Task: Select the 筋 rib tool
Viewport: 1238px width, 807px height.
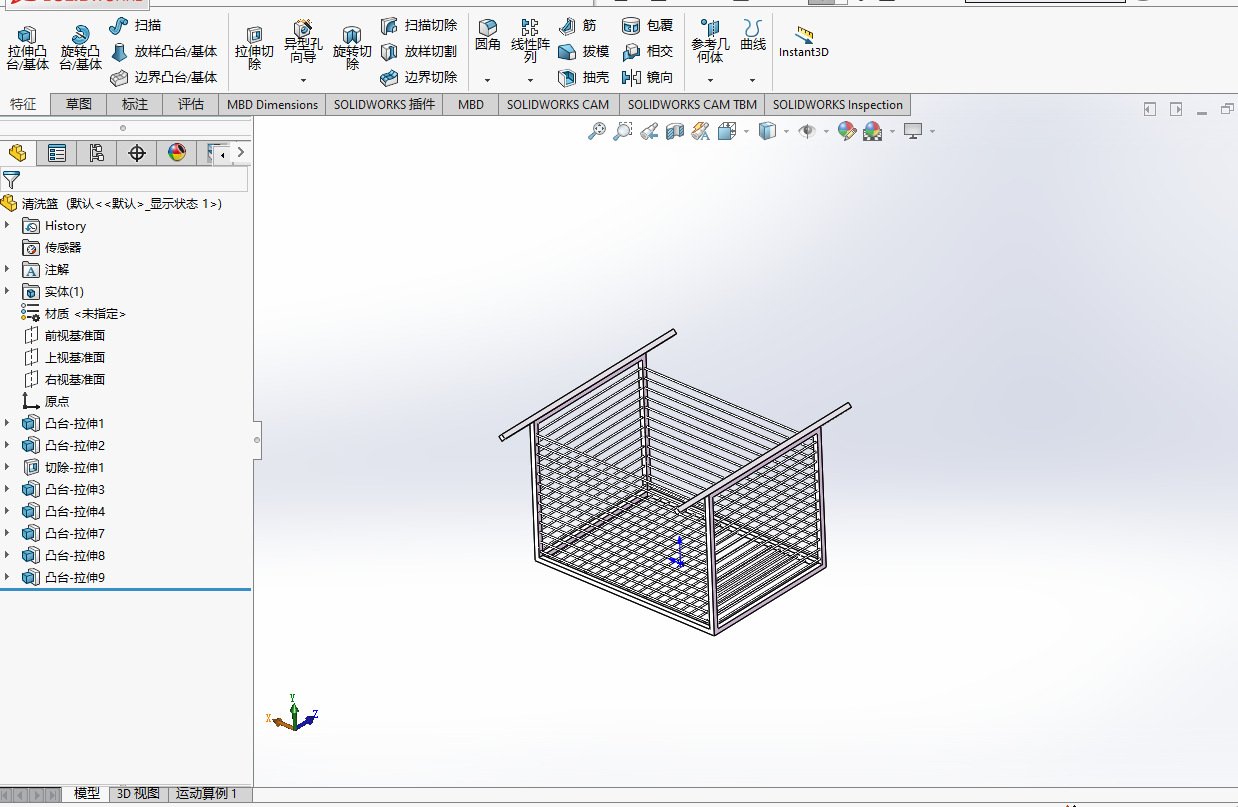Action: (577, 25)
